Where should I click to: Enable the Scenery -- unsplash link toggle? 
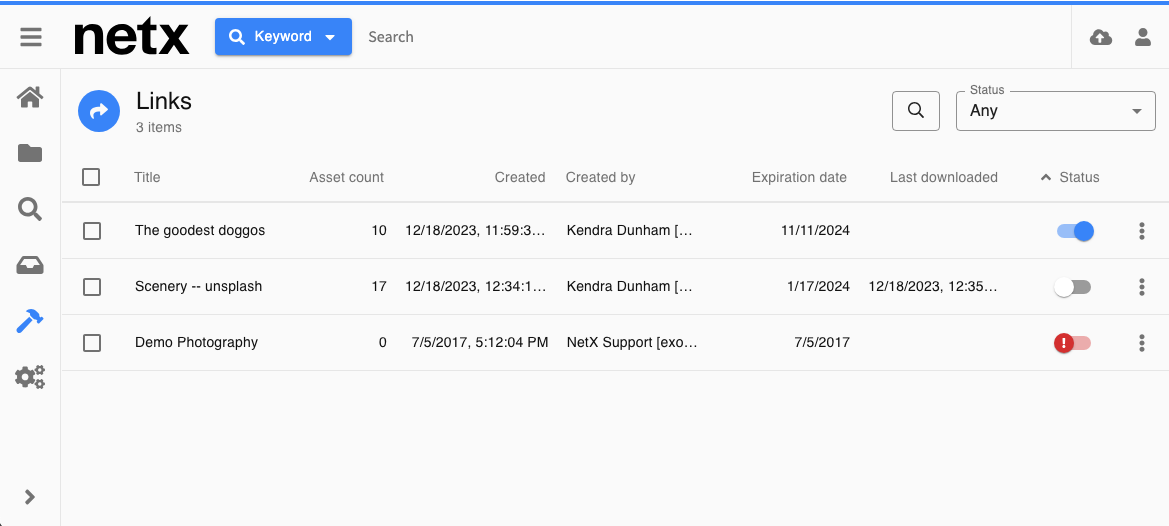tap(1073, 287)
